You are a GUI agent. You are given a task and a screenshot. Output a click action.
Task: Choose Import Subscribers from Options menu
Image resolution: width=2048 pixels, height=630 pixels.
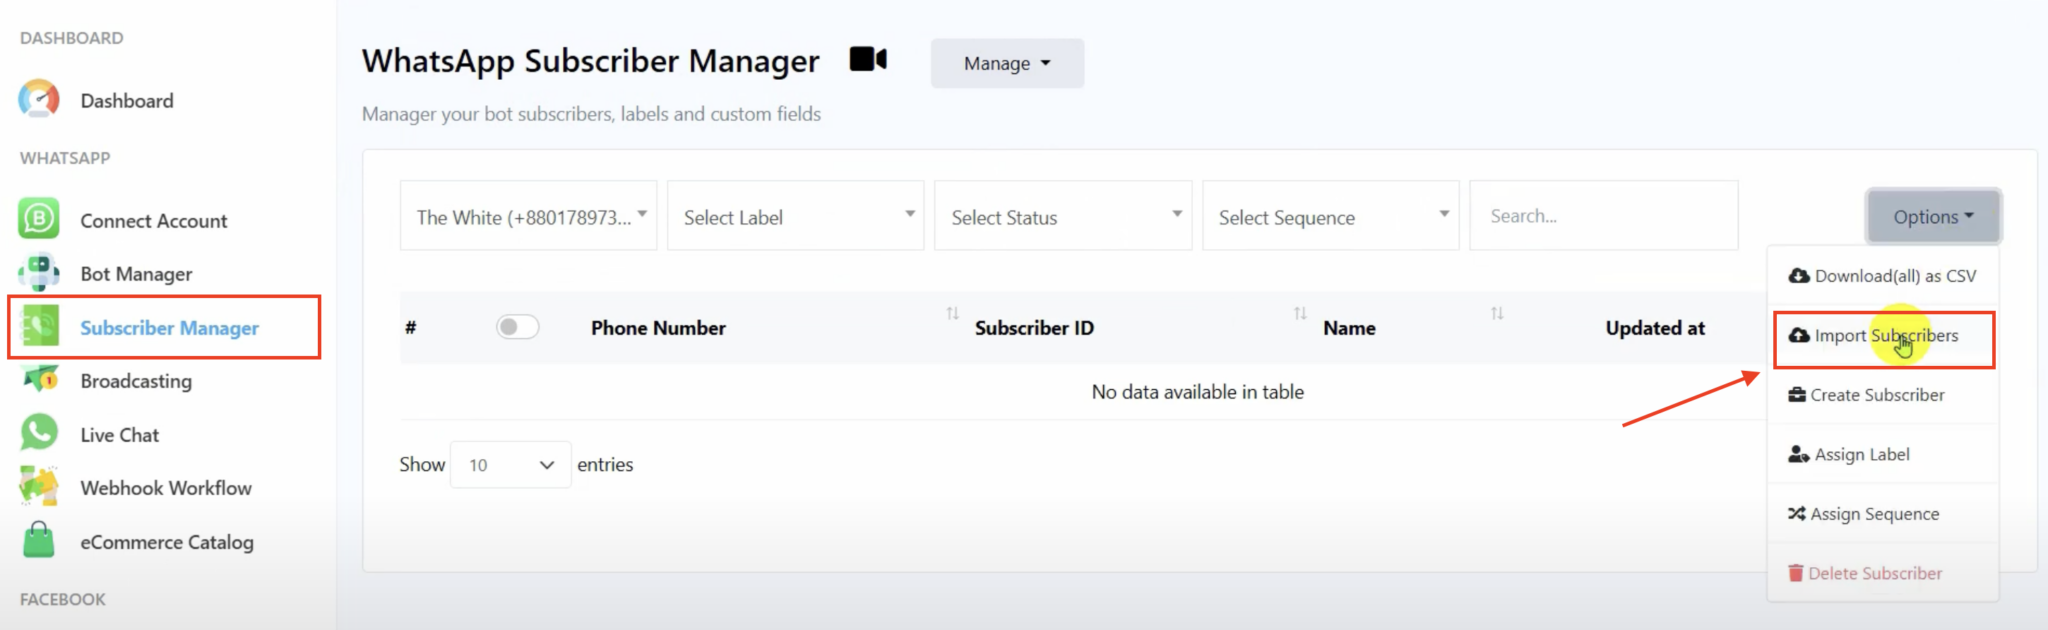(x=1883, y=336)
